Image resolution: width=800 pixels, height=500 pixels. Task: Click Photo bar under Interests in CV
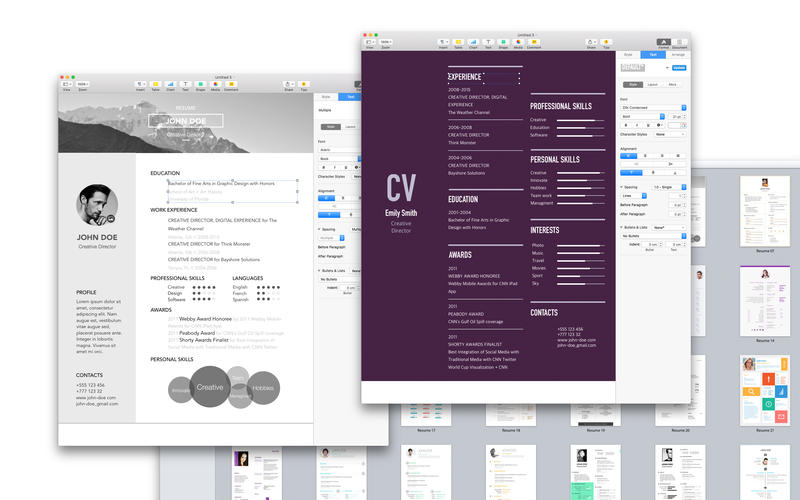coord(581,245)
